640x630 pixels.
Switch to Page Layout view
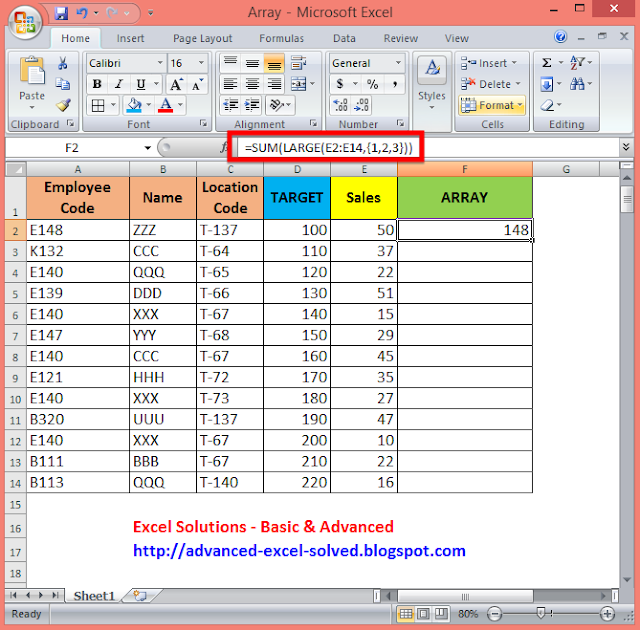point(423,614)
